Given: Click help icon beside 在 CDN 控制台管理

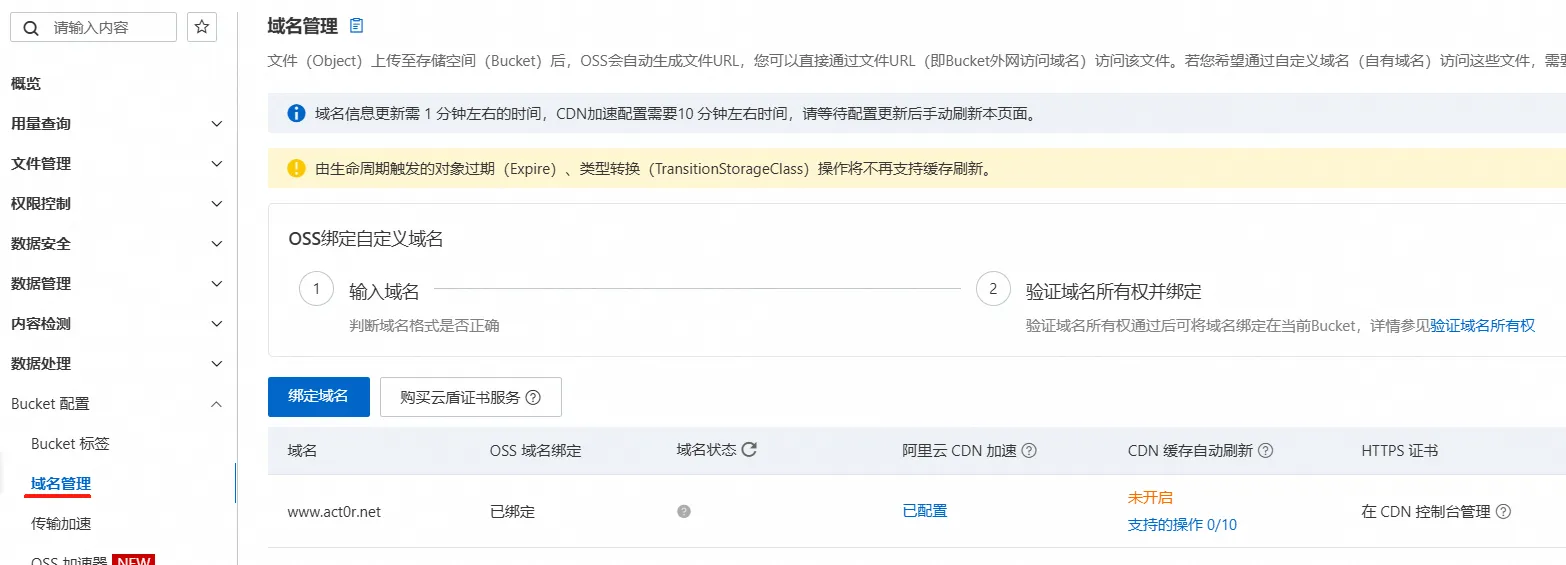Looking at the screenshot, I should coord(1503,511).
